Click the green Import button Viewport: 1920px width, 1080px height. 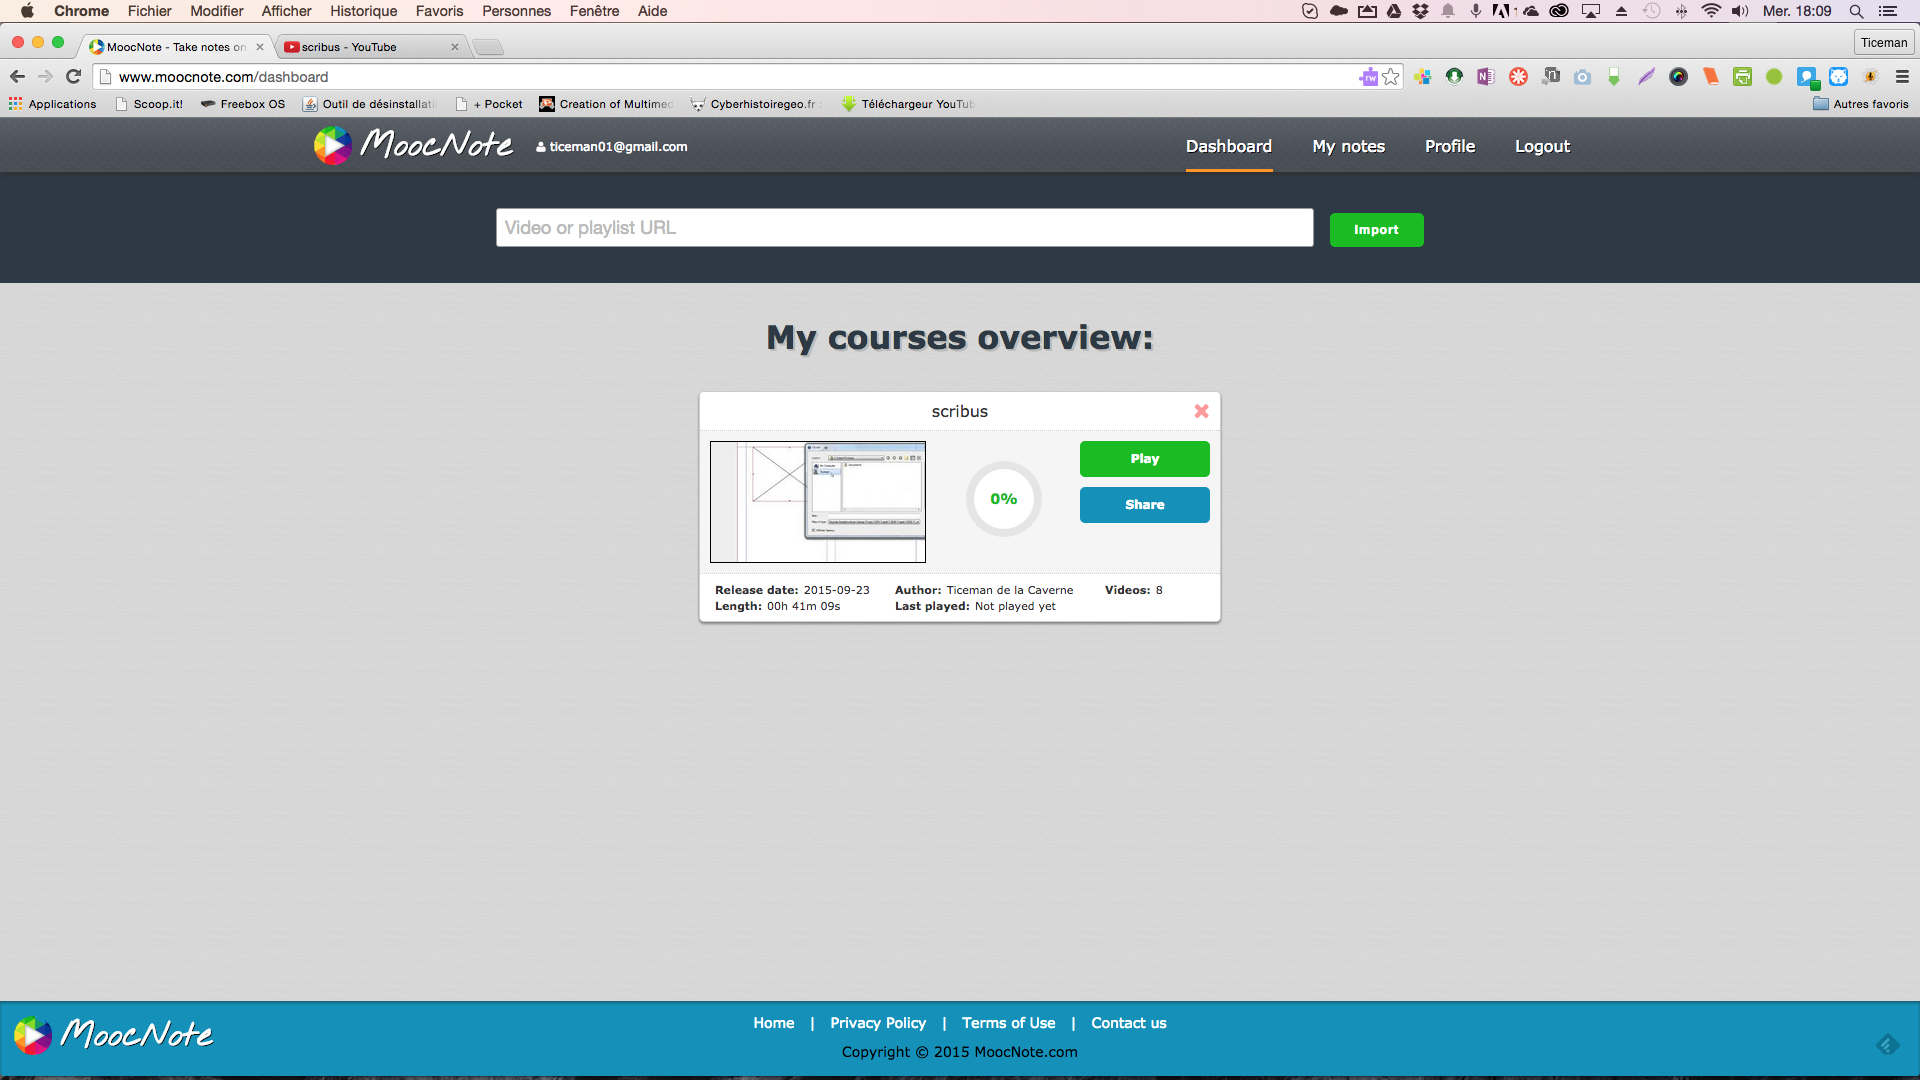pos(1376,230)
